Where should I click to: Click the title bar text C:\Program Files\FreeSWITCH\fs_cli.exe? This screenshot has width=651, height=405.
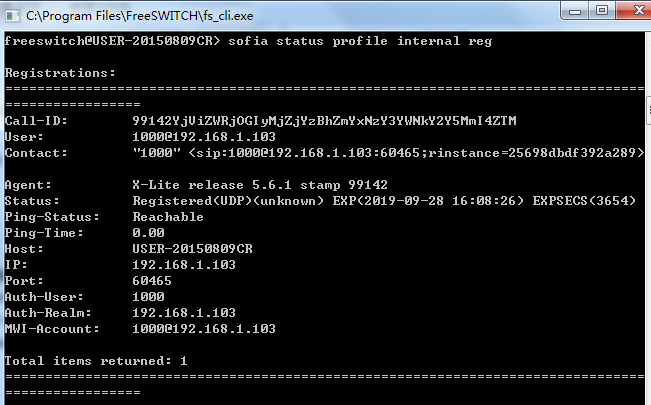click(140, 16)
